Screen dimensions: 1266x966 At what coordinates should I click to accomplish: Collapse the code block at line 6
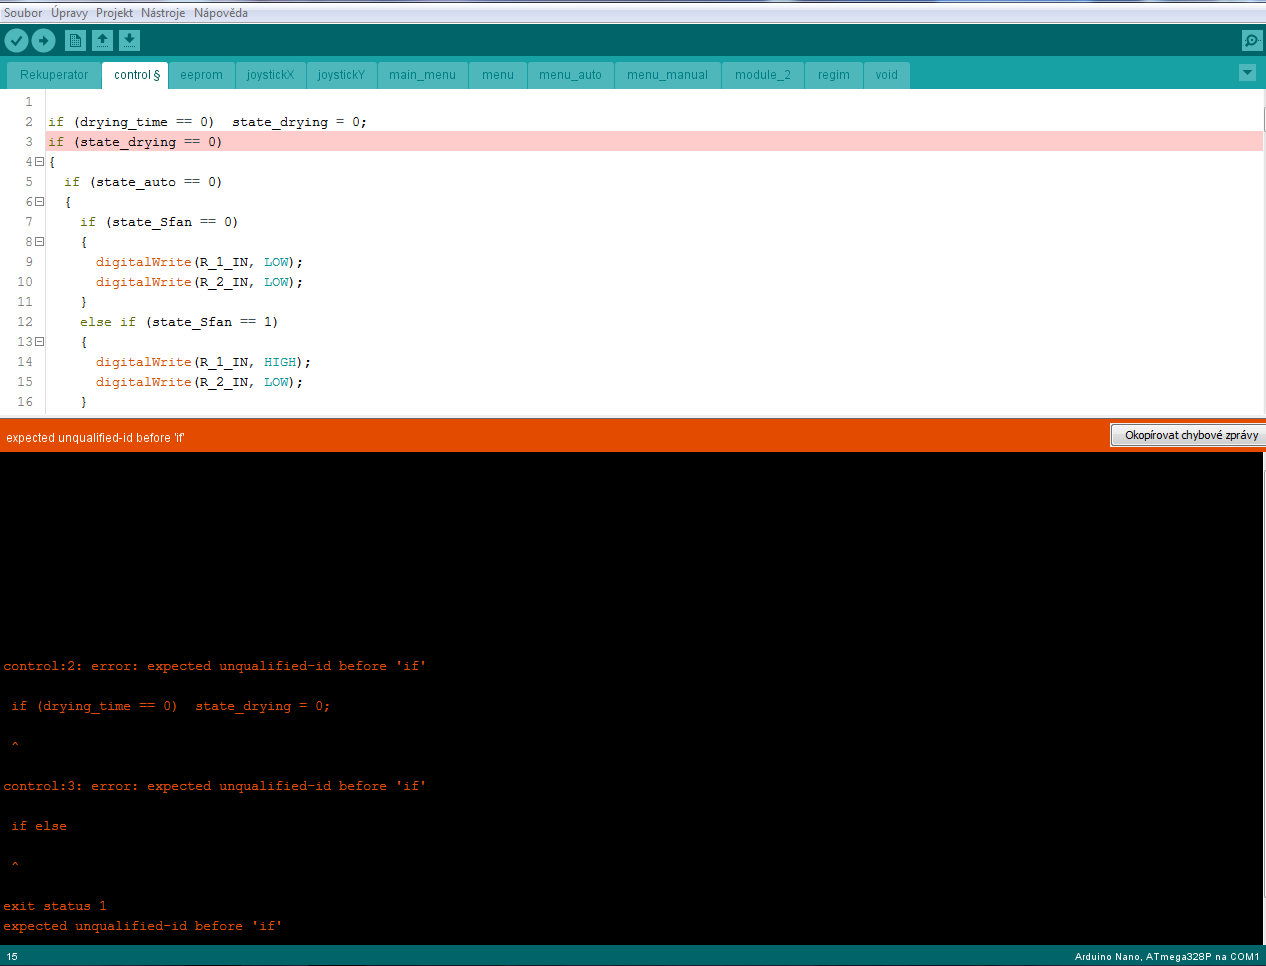[x=40, y=202]
